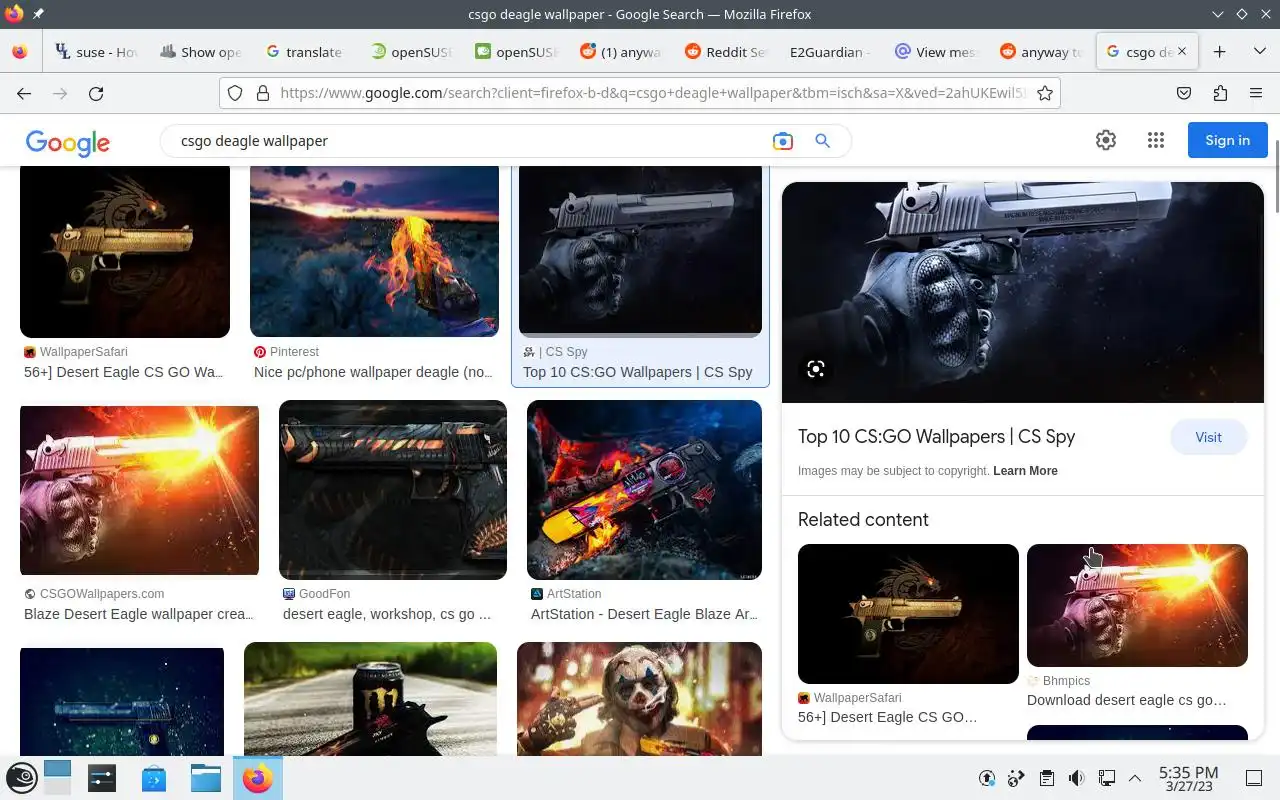Close the csgo deagle tab
This screenshot has width=1280, height=800.
tap(1182, 52)
